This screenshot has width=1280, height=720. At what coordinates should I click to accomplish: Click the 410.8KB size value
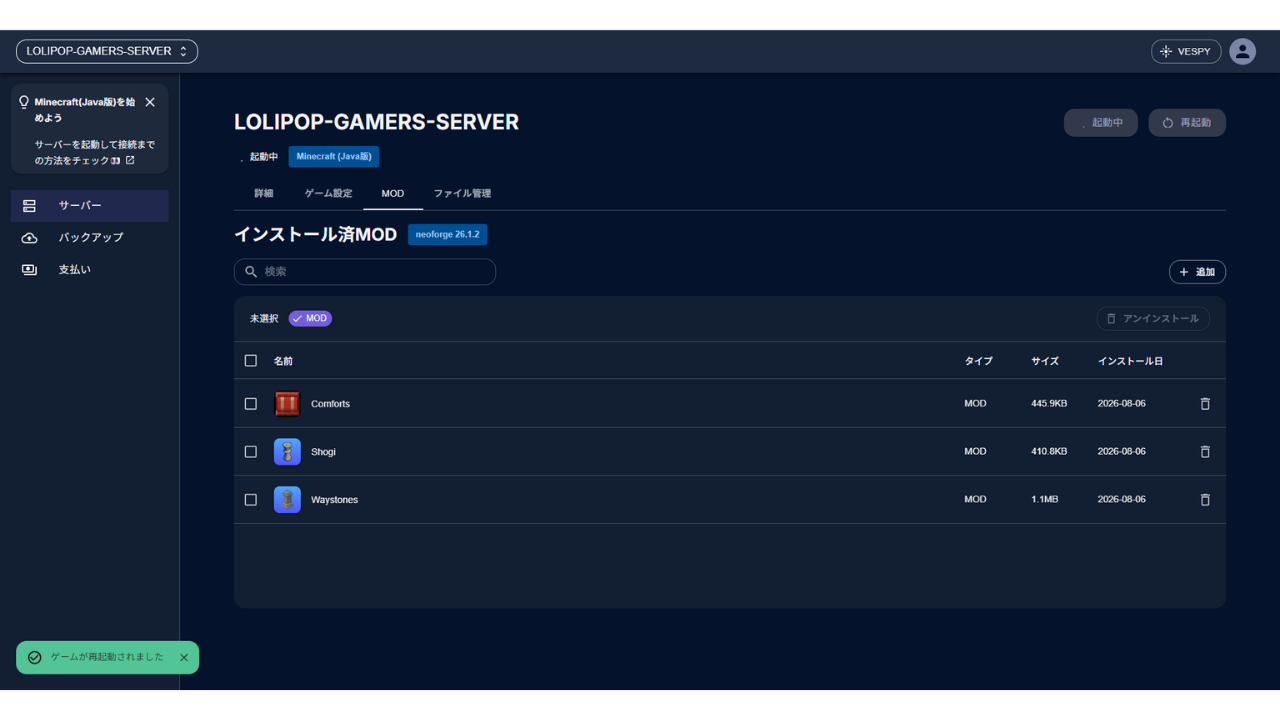pyautogui.click(x=1049, y=452)
